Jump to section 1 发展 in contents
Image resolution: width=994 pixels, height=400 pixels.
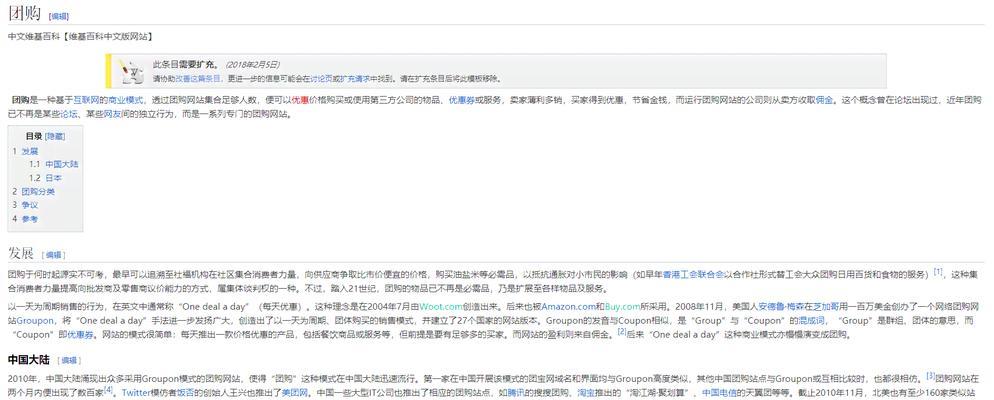[x=26, y=151]
